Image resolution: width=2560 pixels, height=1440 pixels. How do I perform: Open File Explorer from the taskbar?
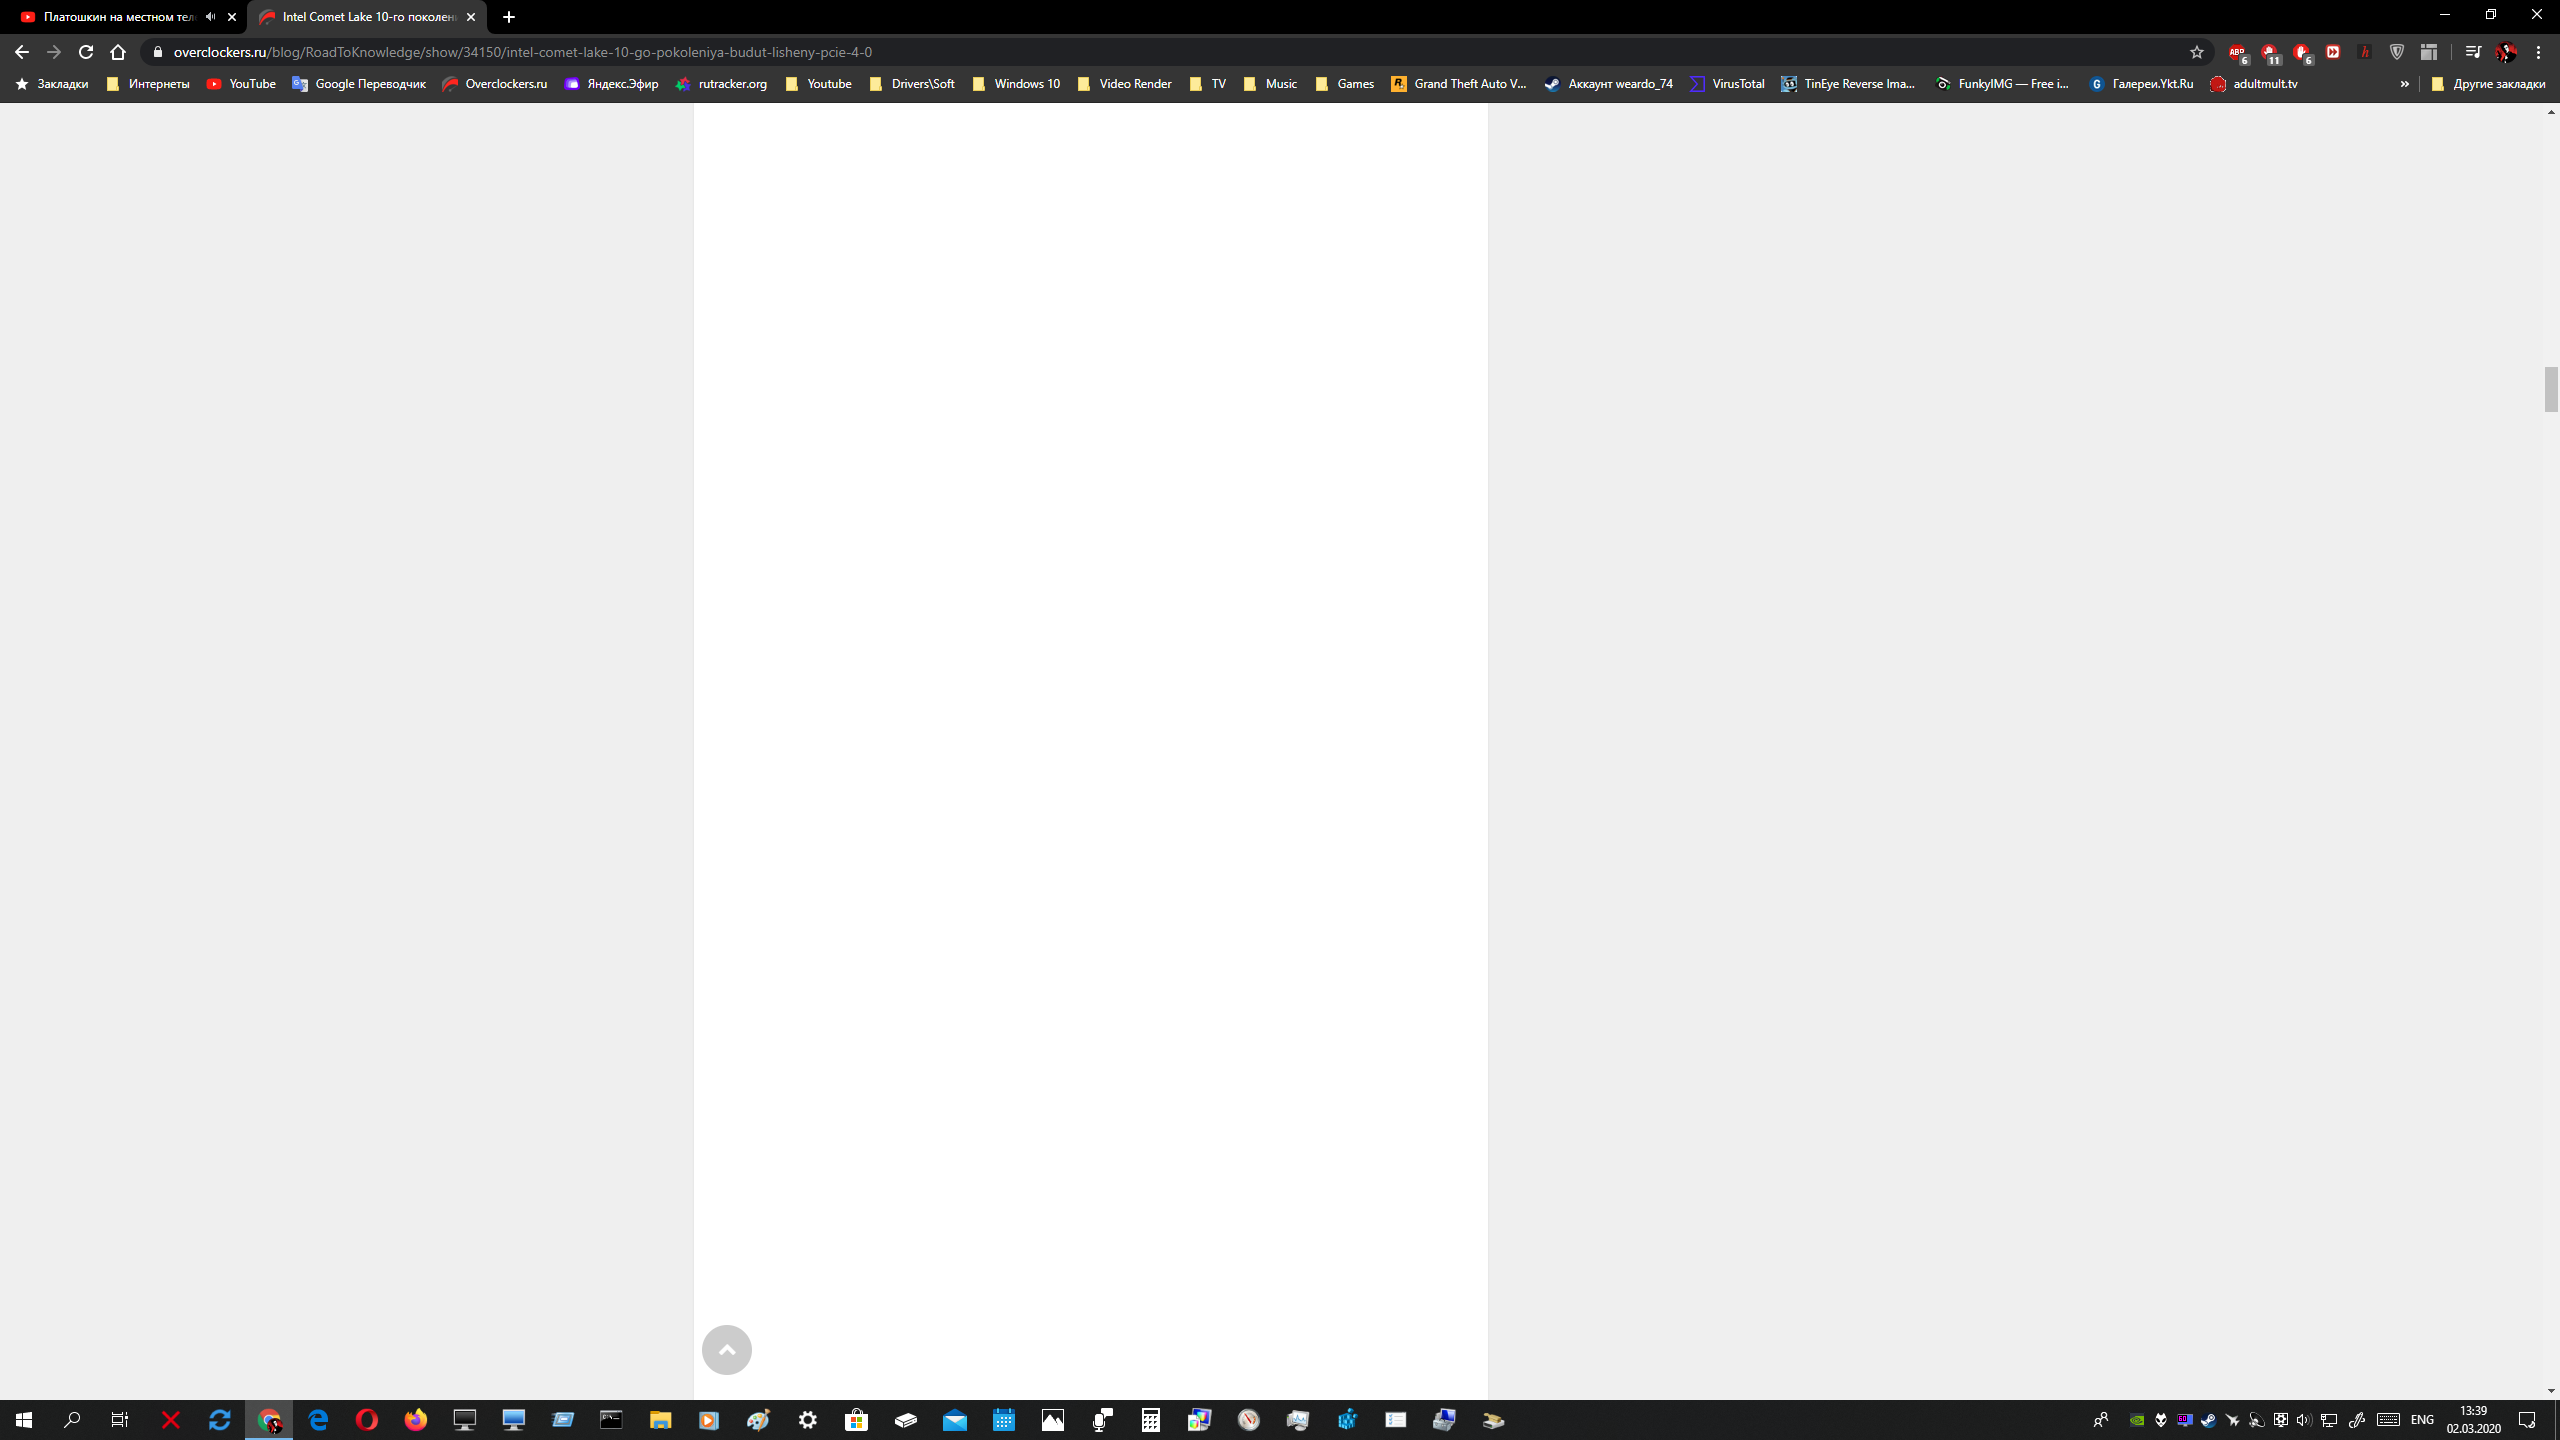(x=660, y=1420)
